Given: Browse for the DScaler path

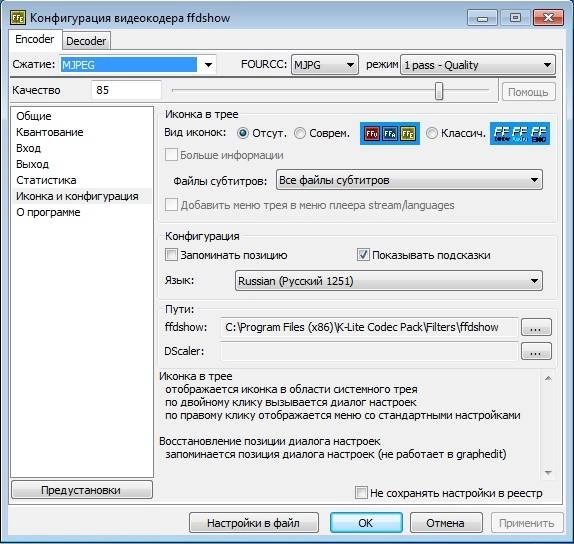Looking at the screenshot, I should 536,351.
